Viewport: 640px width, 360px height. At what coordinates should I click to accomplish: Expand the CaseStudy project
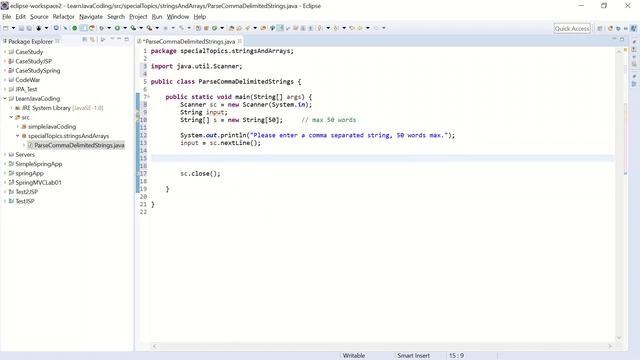coord(5,52)
